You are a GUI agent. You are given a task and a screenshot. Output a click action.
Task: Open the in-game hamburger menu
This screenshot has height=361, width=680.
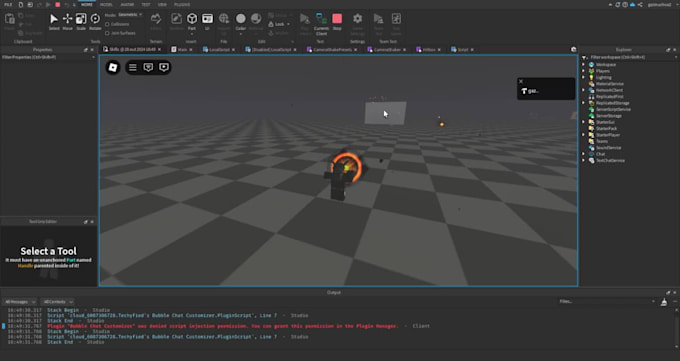coord(133,67)
